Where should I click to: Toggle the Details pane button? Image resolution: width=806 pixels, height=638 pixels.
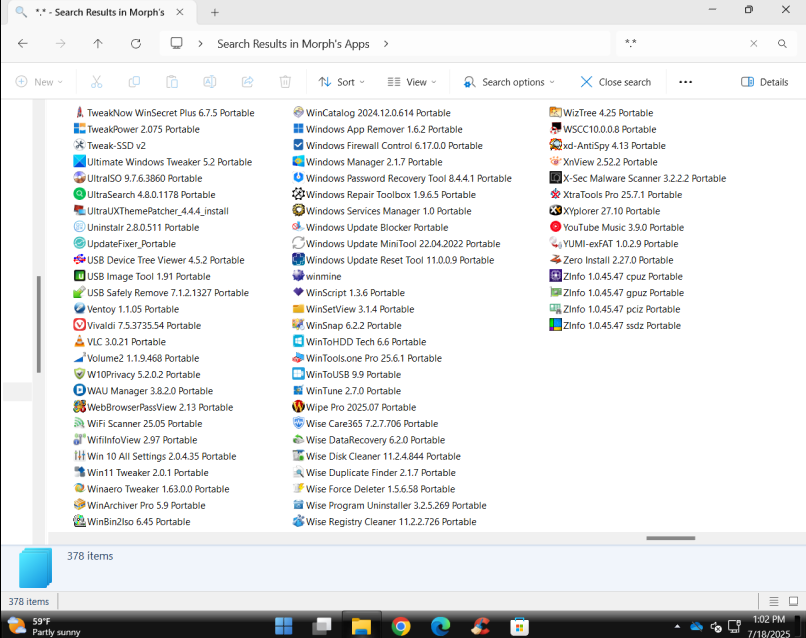coord(764,82)
